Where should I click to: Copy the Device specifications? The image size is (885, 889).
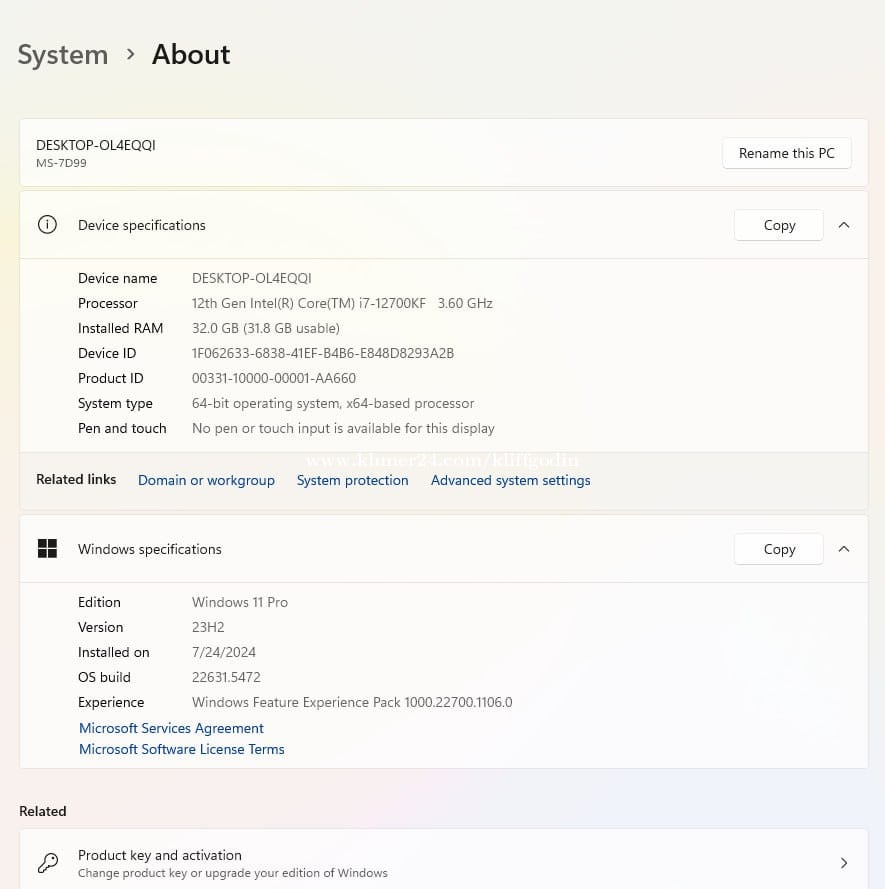pos(779,225)
